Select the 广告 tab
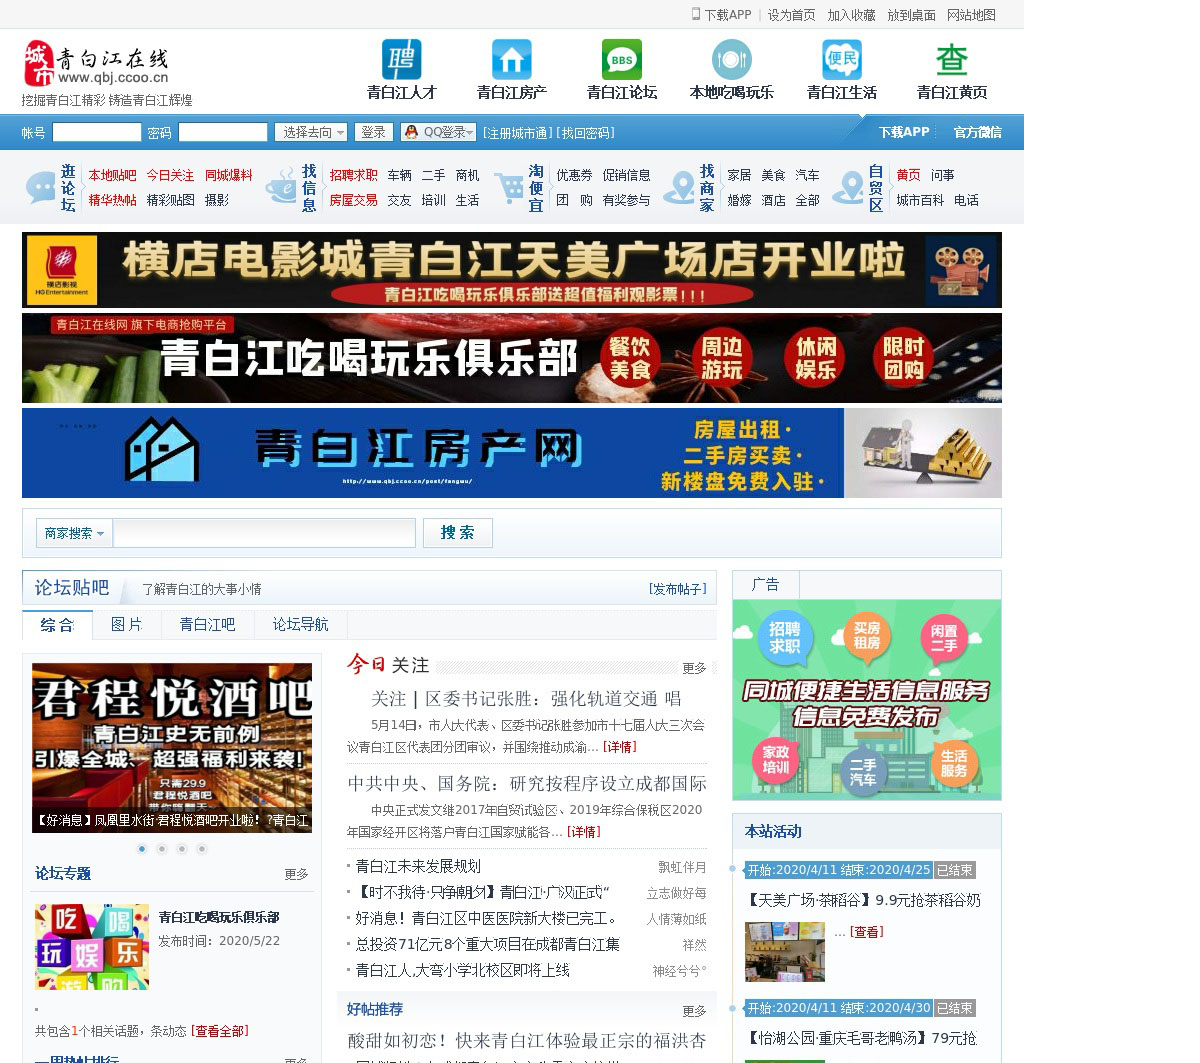This screenshot has width=1200, height=1063. click(x=766, y=585)
